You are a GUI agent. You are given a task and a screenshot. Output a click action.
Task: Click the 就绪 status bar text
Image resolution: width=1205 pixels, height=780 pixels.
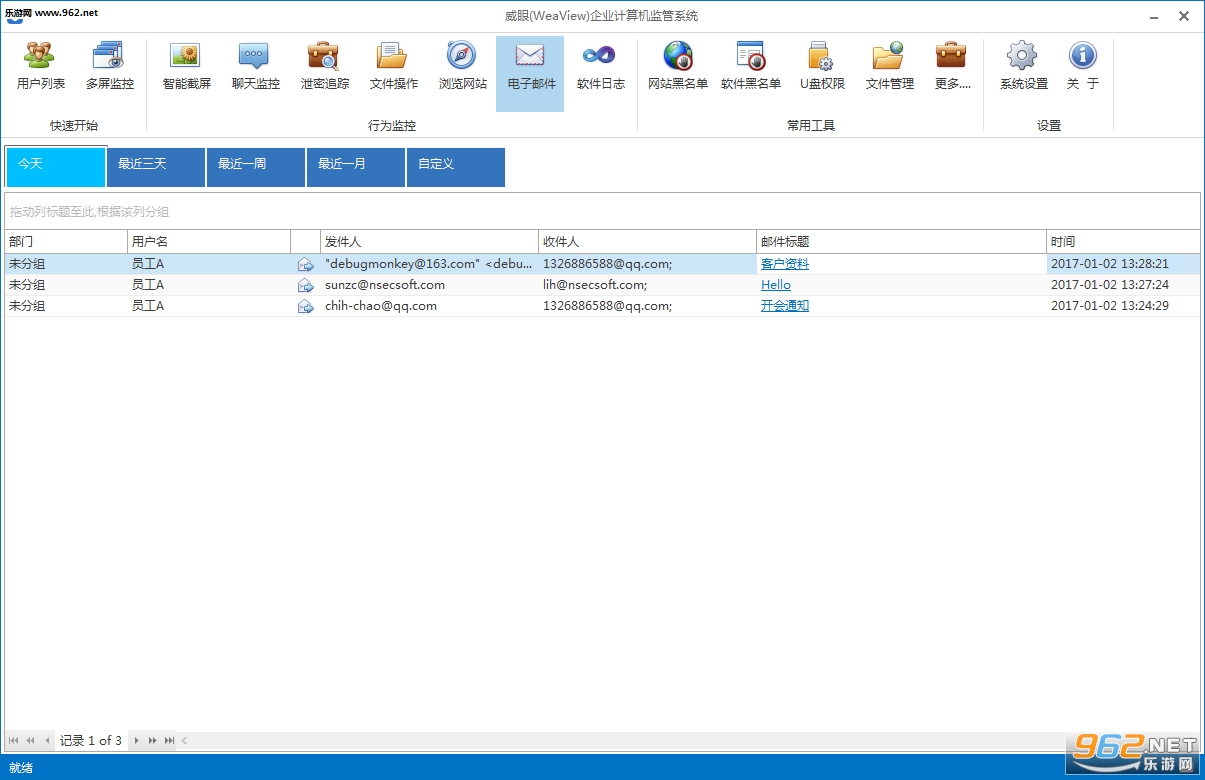21,768
